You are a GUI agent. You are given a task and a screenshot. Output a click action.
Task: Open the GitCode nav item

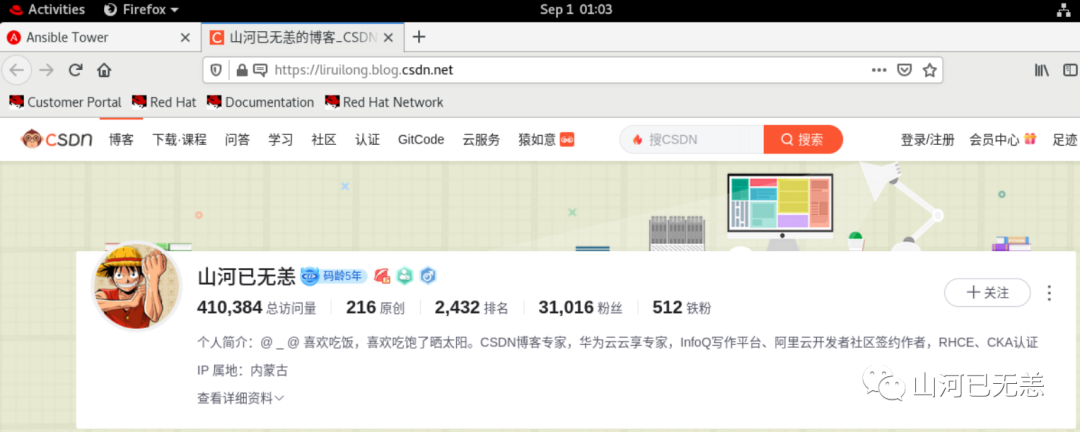tap(421, 140)
